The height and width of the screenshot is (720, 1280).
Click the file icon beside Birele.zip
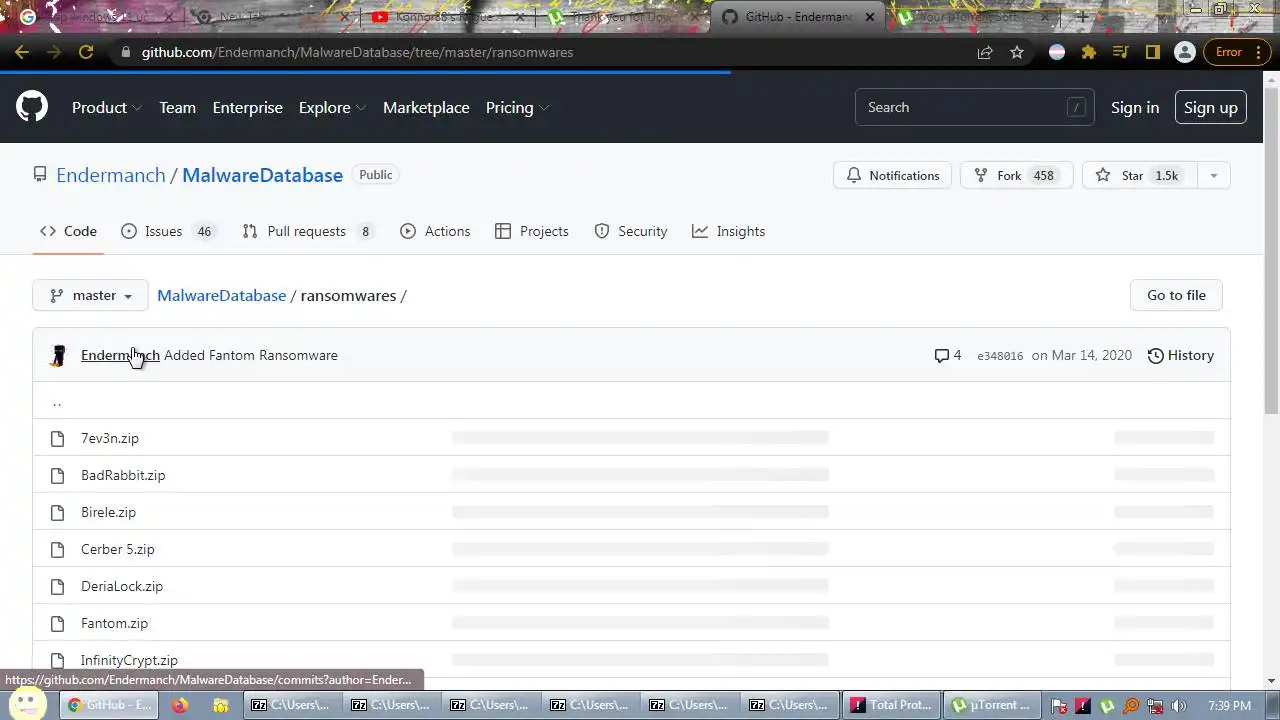coord(58,512)
